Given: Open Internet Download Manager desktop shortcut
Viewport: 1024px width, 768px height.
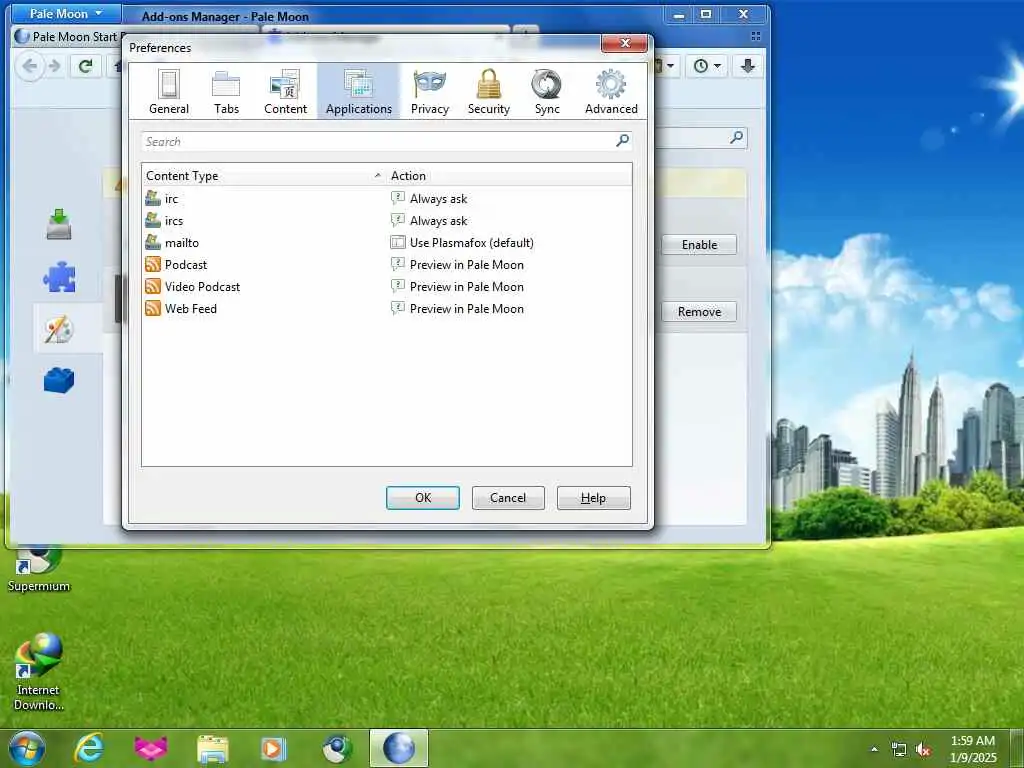Looking at the screenshot, I should (x=39, y=673).
